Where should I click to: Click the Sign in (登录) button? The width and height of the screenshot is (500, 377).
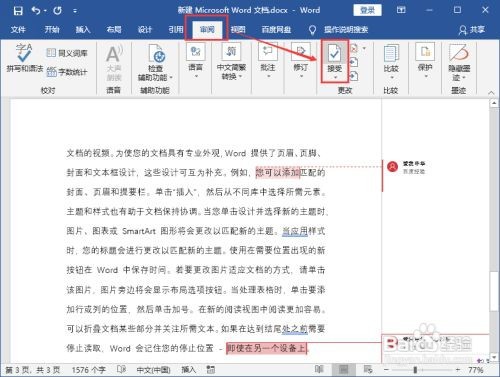point(367,10)
